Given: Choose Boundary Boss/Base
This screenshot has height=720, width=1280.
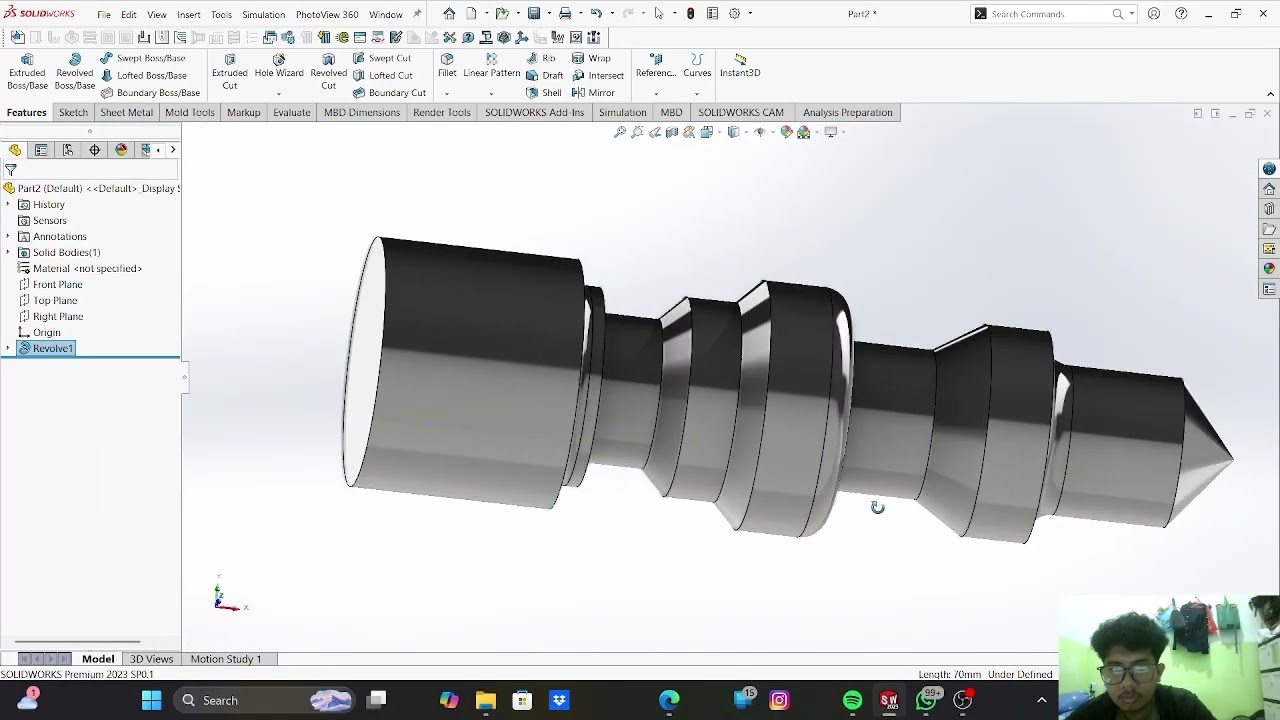Looking at the screenshot, I should click(x=150, y=93).
